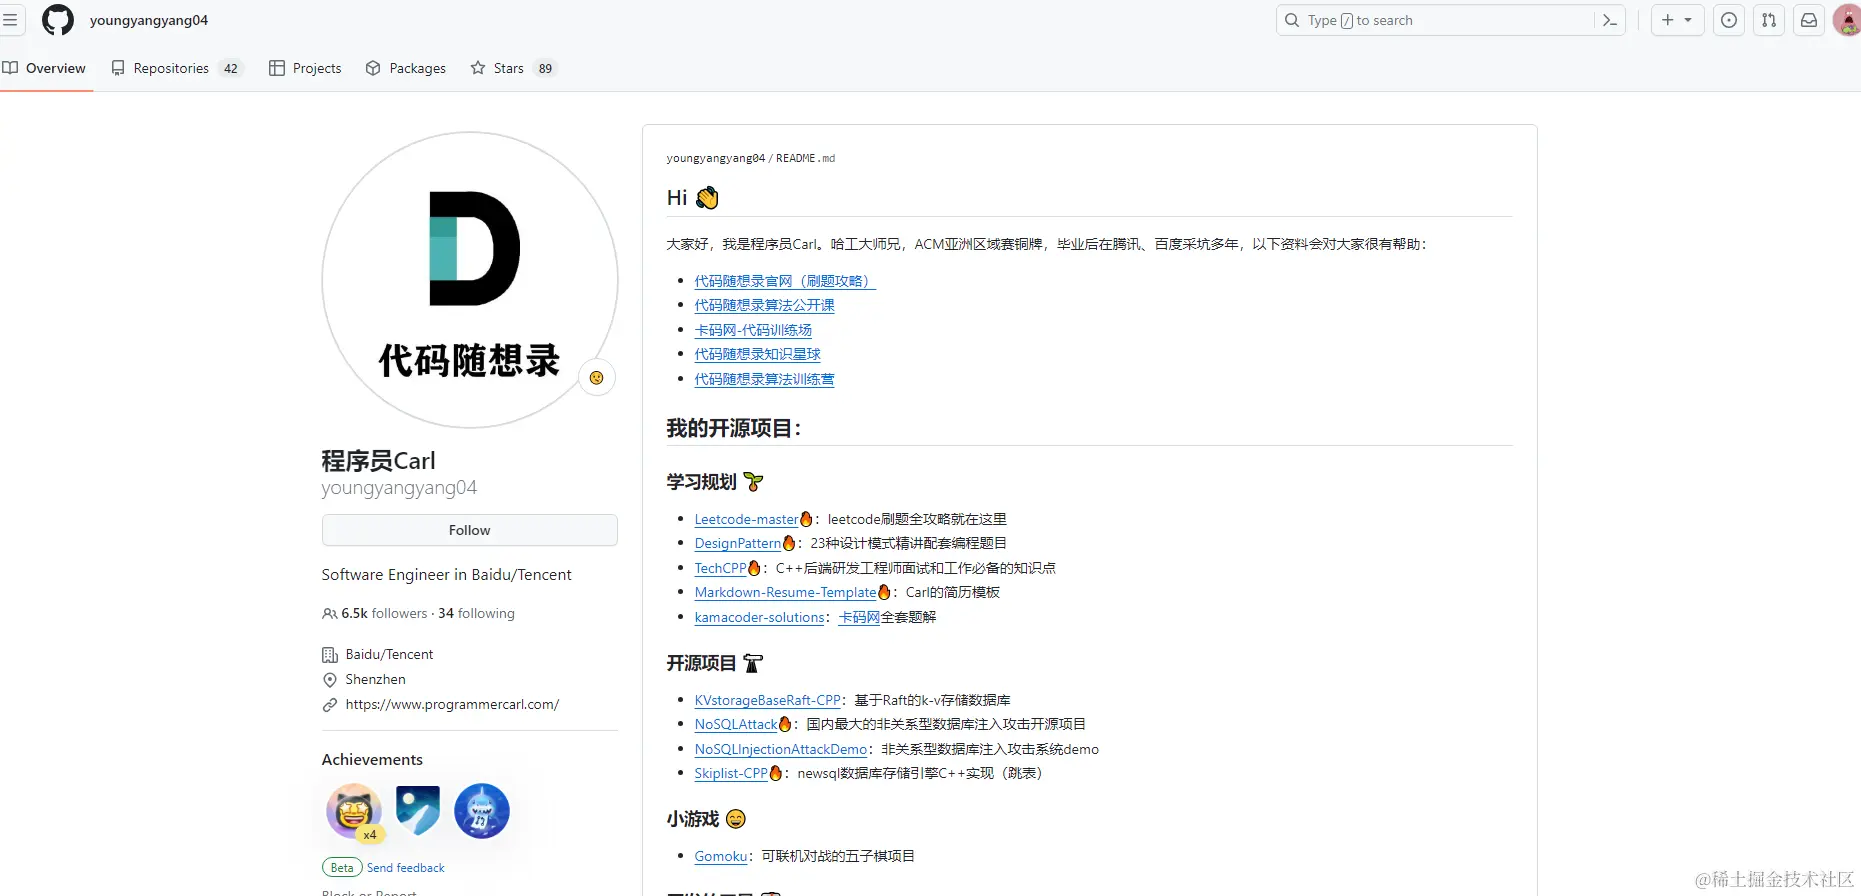This screenshot has height=896, width=1861.
Task: Click the Repositories count badge 42
Action: point(231,68)
